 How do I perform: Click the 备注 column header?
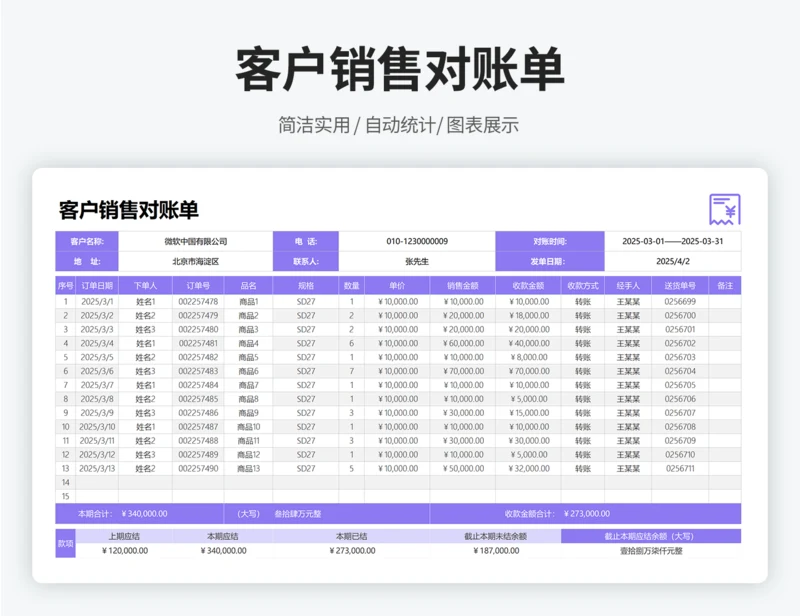725,286
